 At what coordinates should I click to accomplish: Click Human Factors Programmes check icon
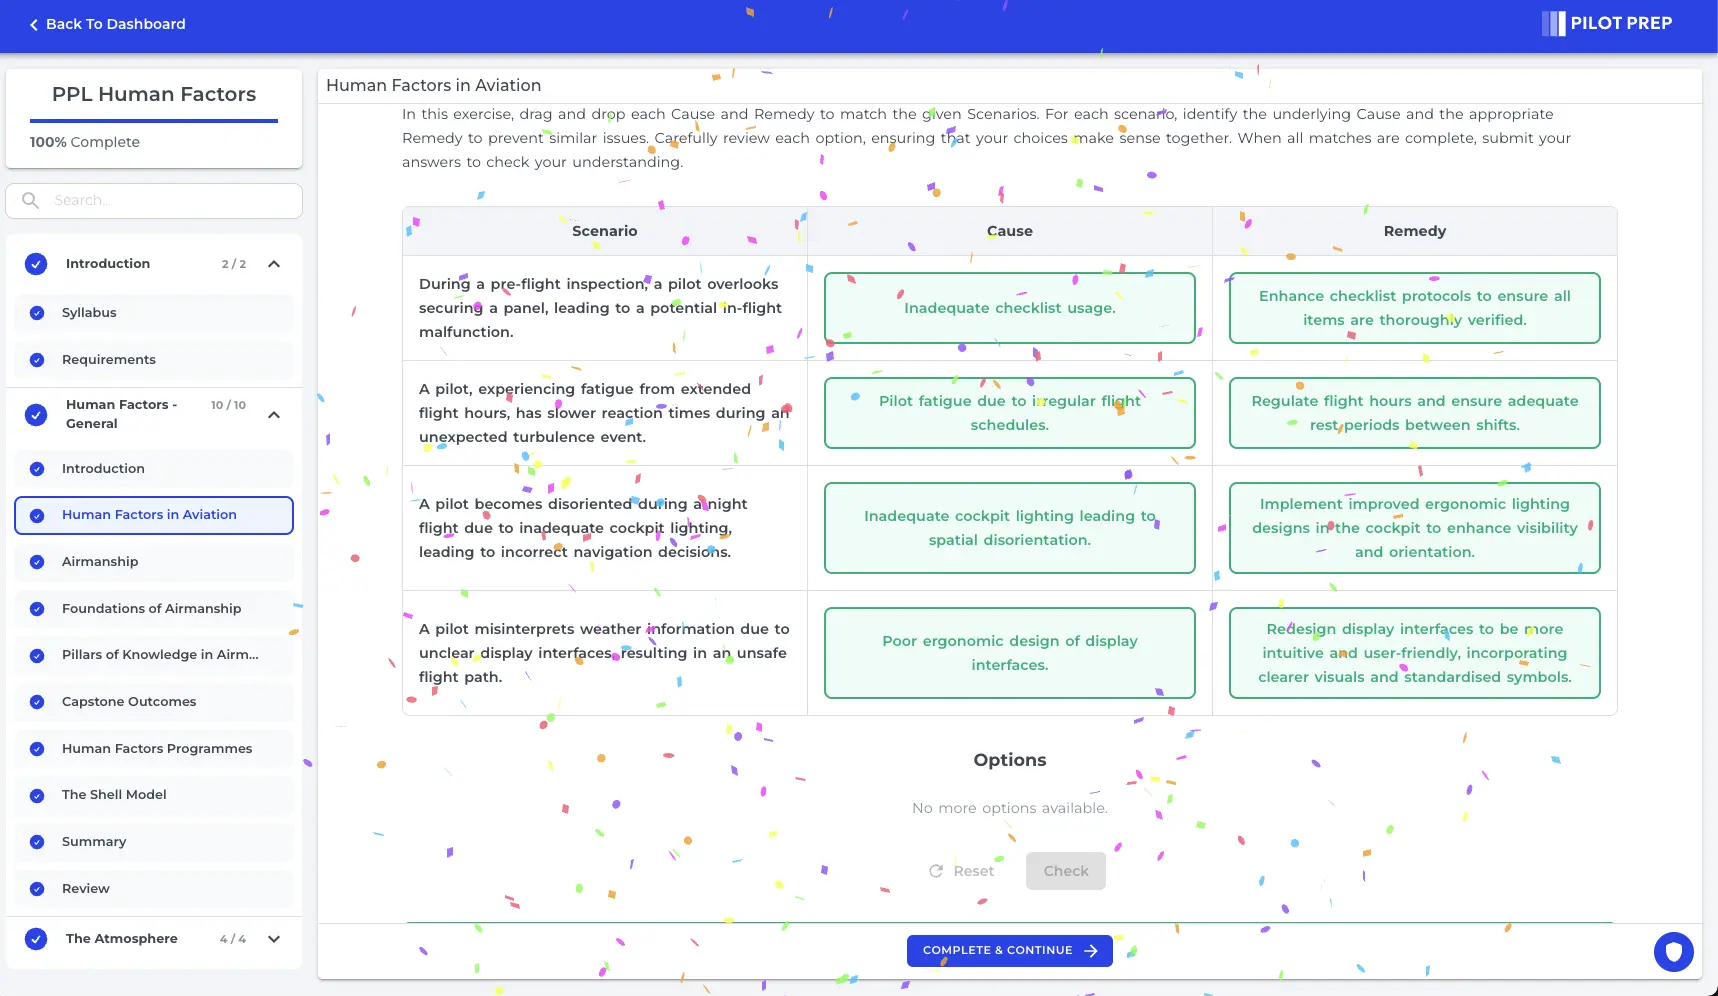tap(37, 749)
